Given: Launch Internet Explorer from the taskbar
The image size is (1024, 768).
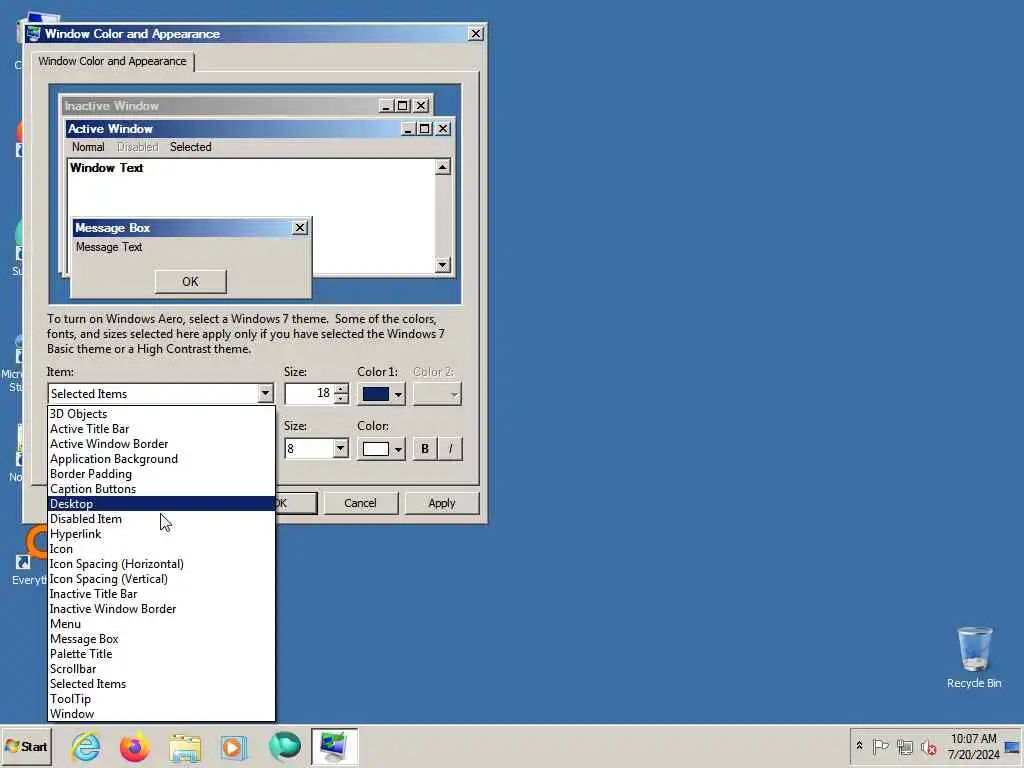Looking at the screenshot, I should coord(86,746).
